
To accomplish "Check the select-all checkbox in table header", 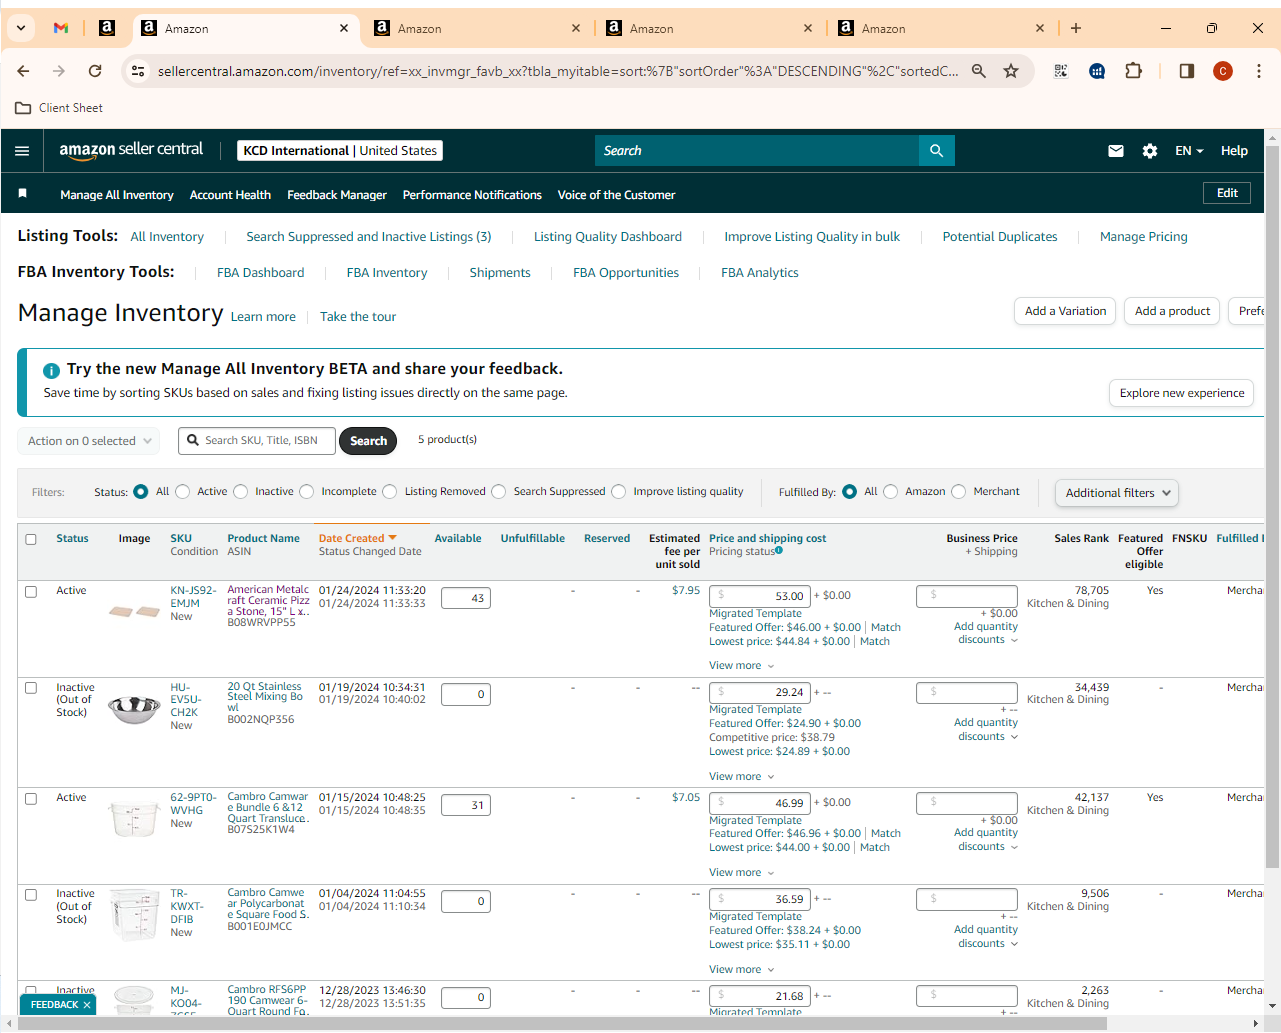I will [31, 540].
